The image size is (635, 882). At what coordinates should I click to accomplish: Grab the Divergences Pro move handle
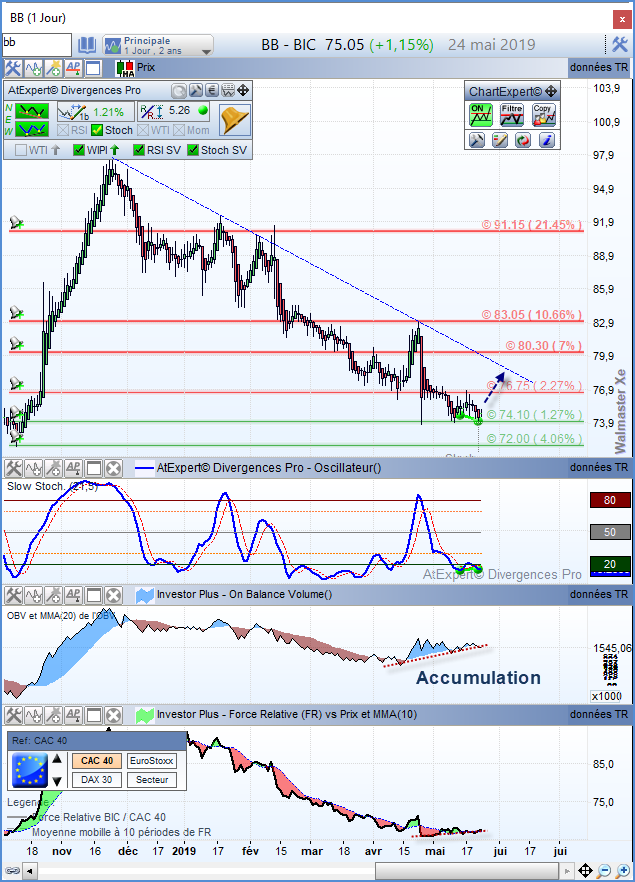(243, 91)
